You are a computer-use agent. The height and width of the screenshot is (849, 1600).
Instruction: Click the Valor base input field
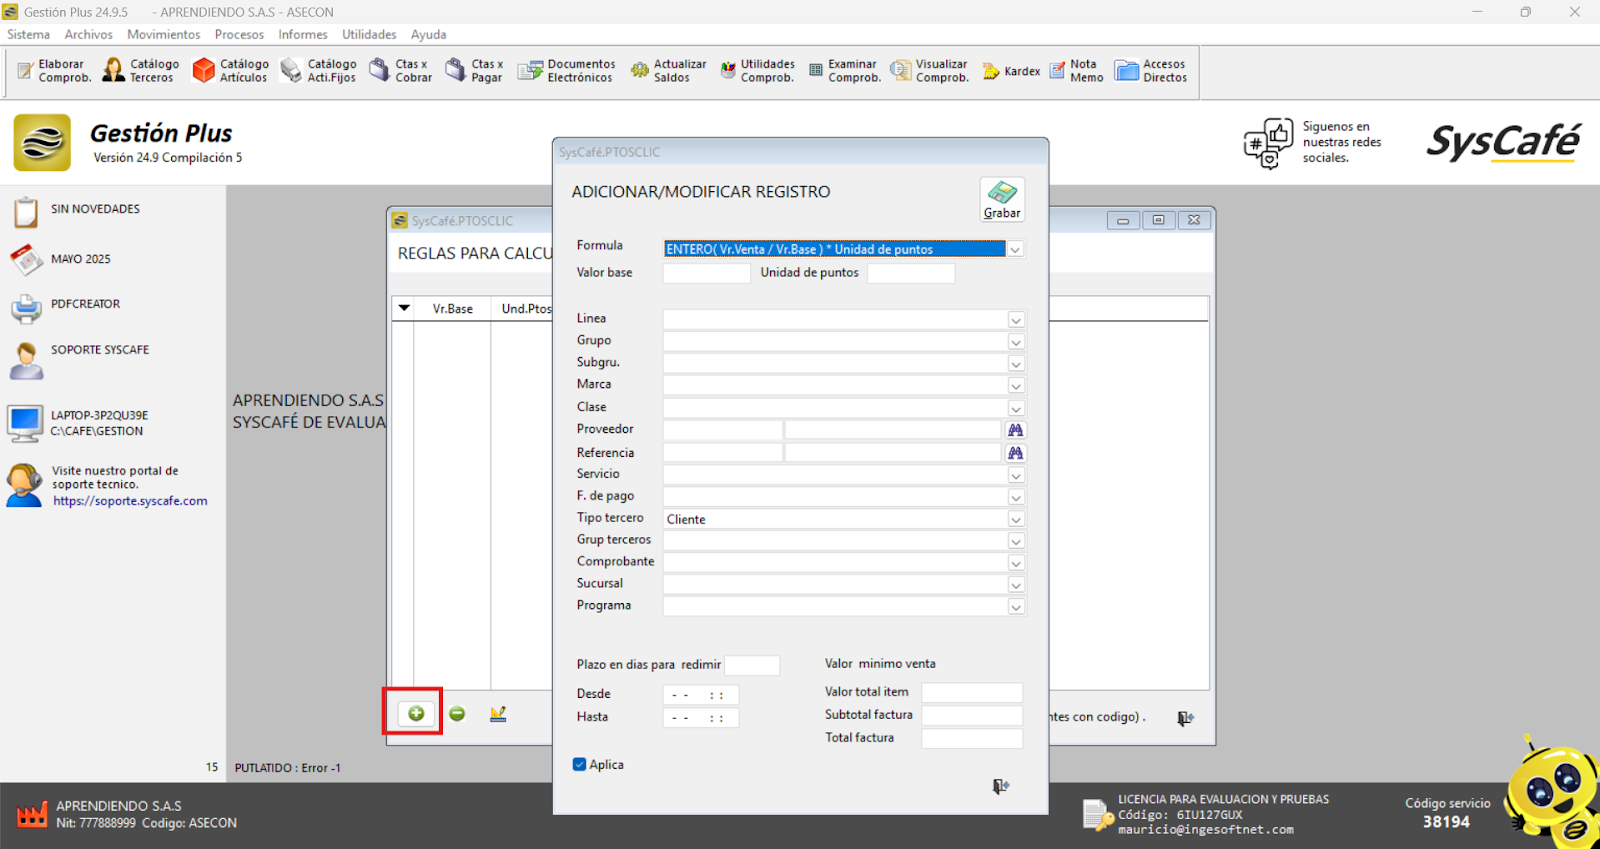click(706, 273)
